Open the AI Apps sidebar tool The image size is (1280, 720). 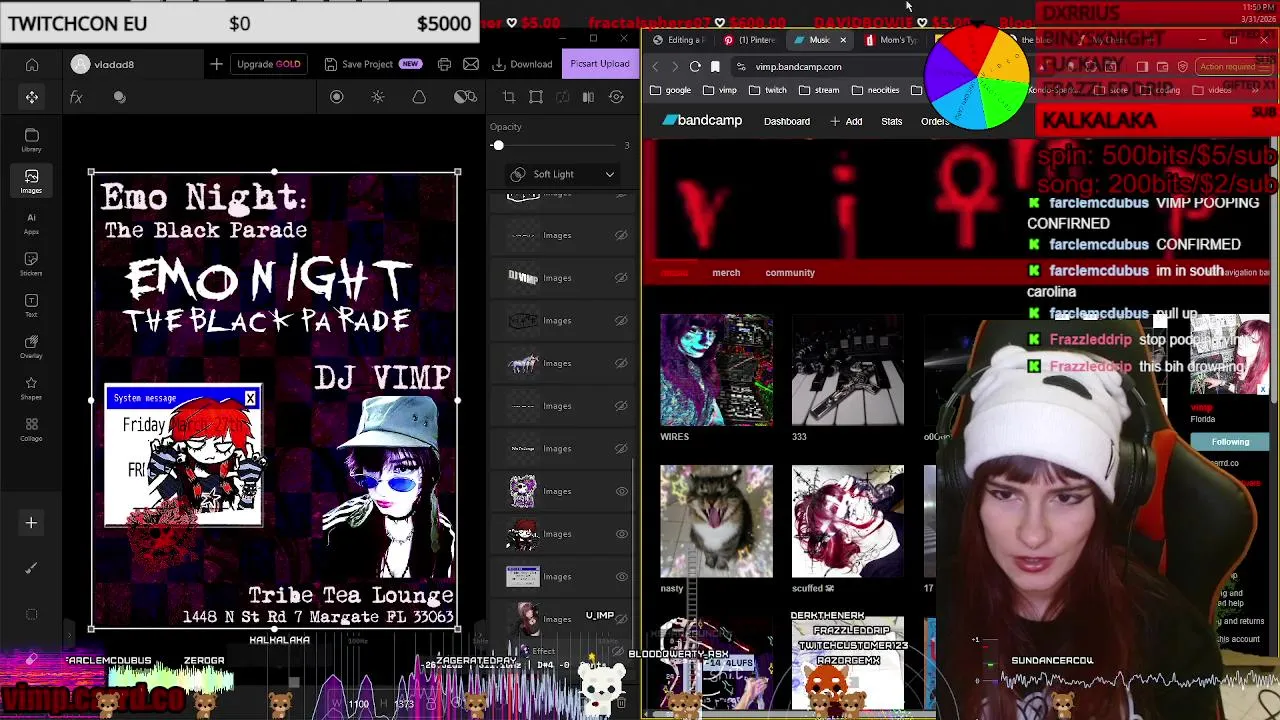click(32, 223)
